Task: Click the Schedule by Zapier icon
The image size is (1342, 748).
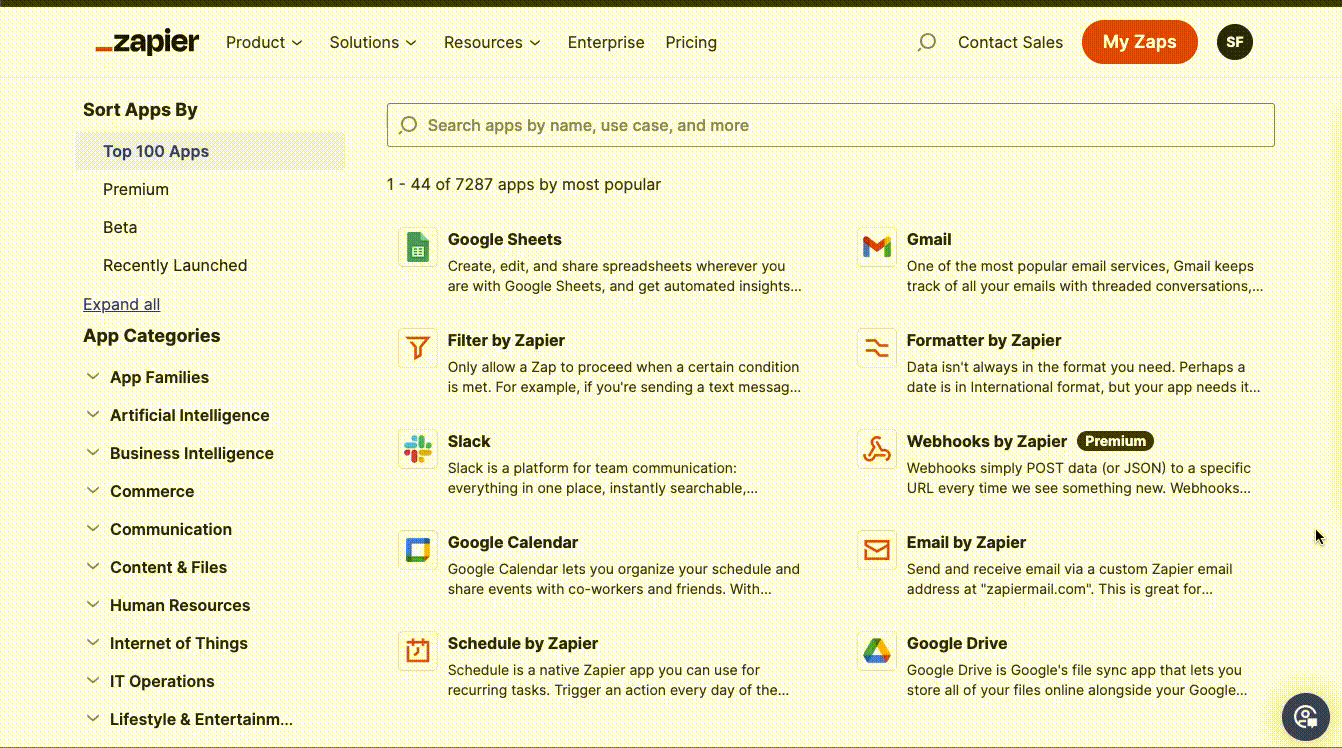Action: pyautogui.click(x=417, y=651)
